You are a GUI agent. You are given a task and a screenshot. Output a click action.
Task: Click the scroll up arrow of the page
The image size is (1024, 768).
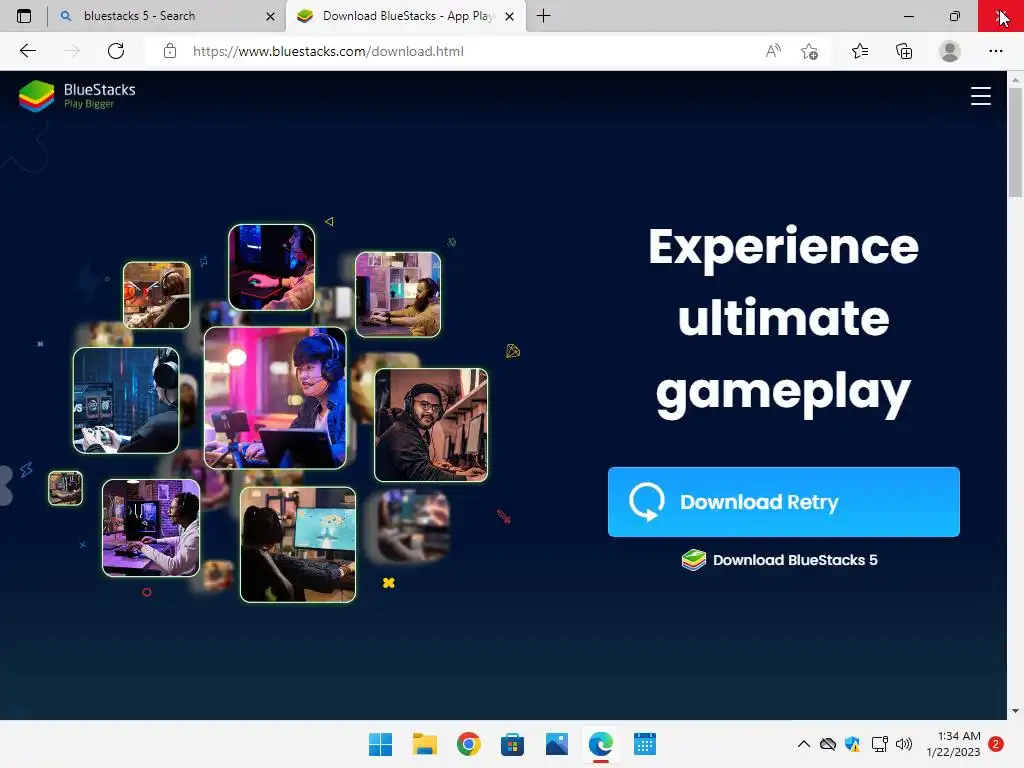[1015, 79]
